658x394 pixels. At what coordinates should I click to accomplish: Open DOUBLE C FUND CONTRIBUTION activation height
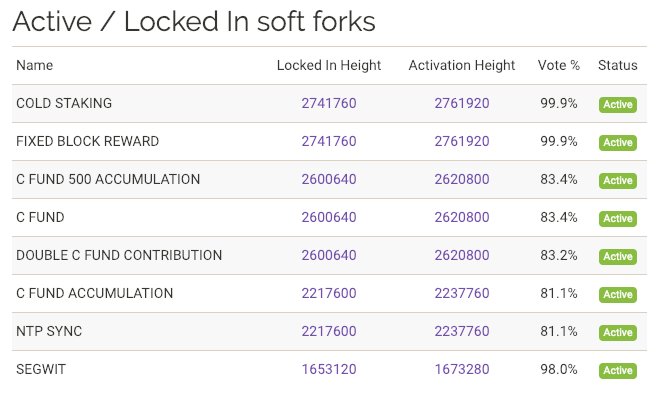click(x=462, y=255)
